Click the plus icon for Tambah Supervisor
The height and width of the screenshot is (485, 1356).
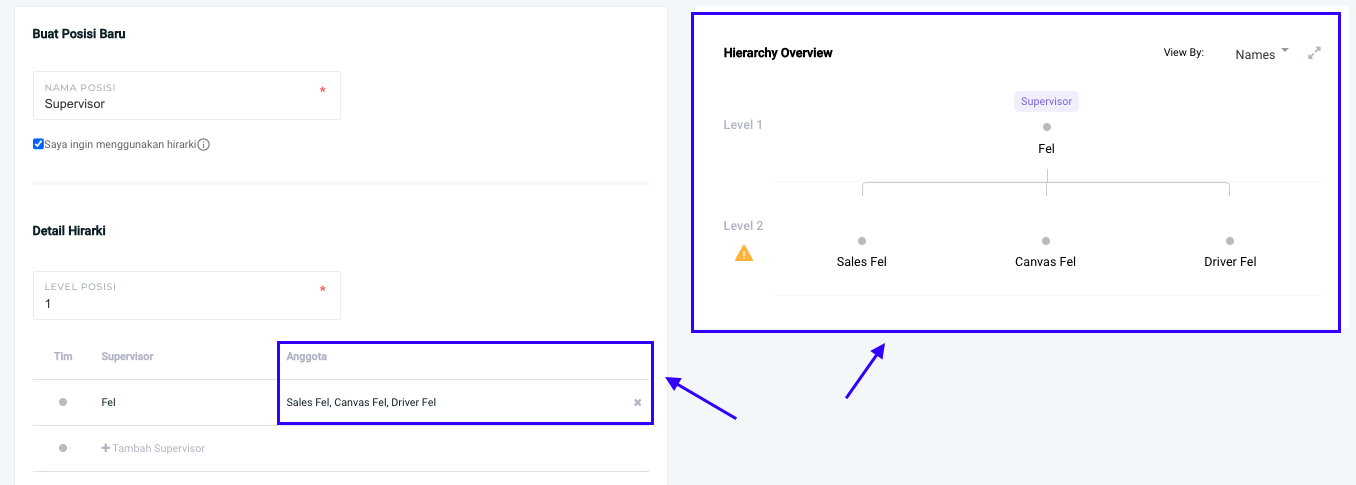(106, 448)
